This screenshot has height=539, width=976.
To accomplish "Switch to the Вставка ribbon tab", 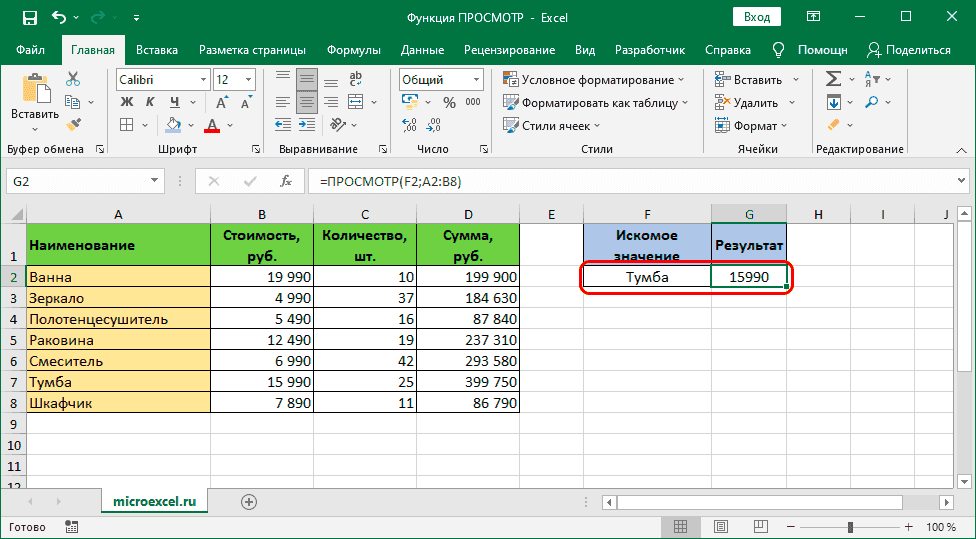I will click(157, 50).
